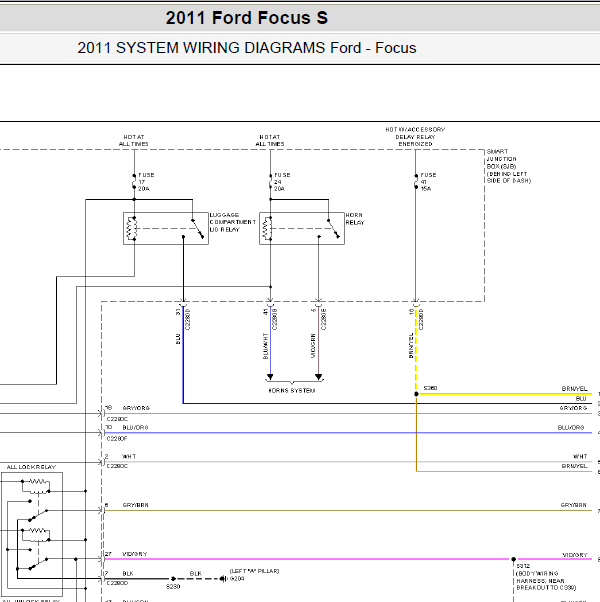Click the "2011 Ford Focus S" title

[x=247, y=18]
